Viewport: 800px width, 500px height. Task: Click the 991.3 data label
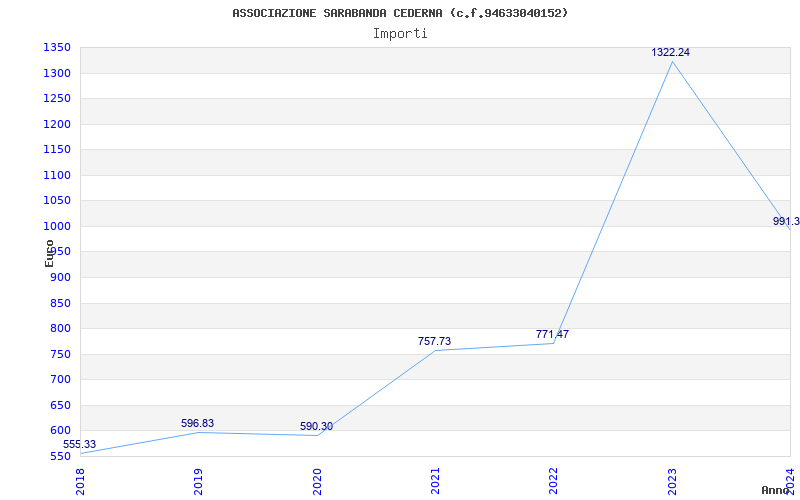786,222
